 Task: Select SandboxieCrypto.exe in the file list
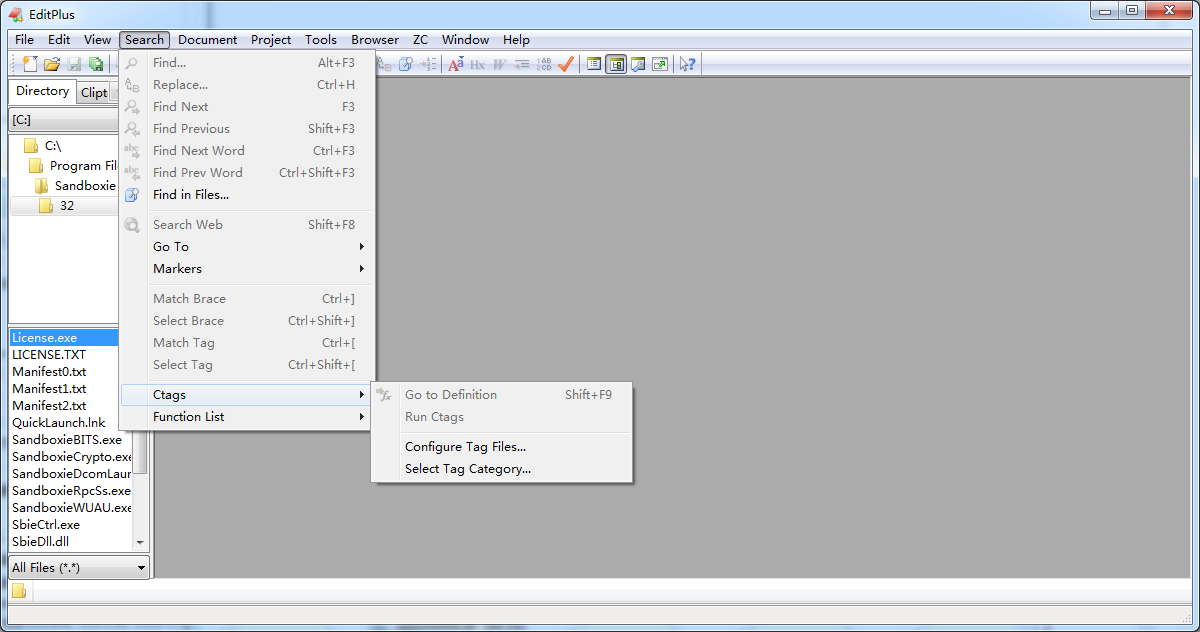71,457
